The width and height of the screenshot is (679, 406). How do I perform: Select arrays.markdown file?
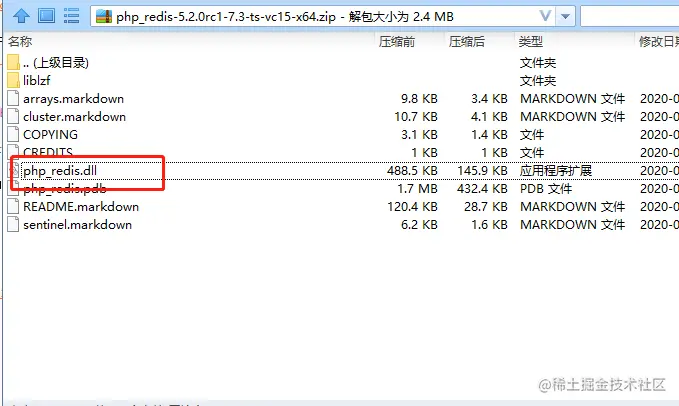point(73,99)
